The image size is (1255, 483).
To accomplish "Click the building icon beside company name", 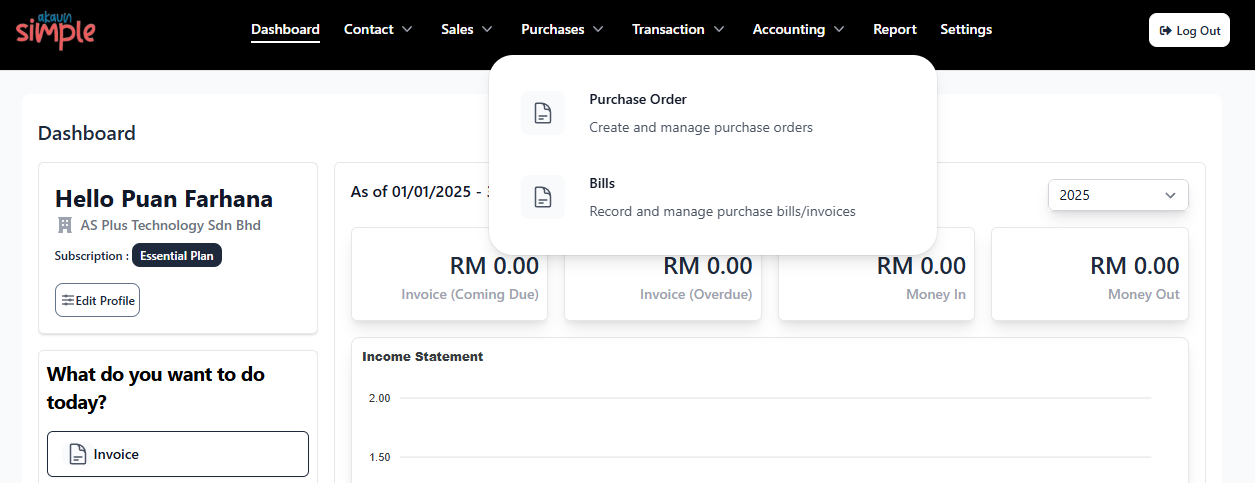I will (65, 225).
